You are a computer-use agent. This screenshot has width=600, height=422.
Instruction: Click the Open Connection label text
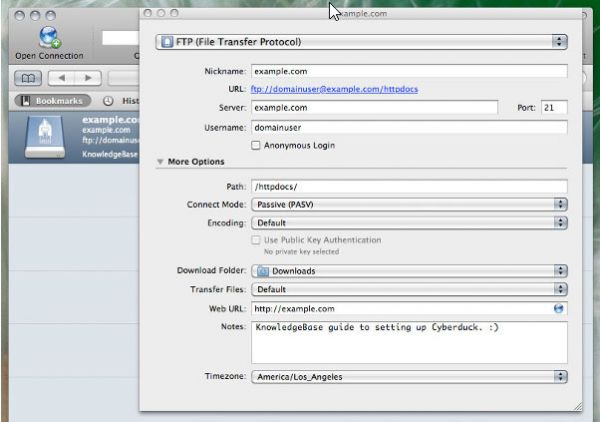click(x=49, y=56)
